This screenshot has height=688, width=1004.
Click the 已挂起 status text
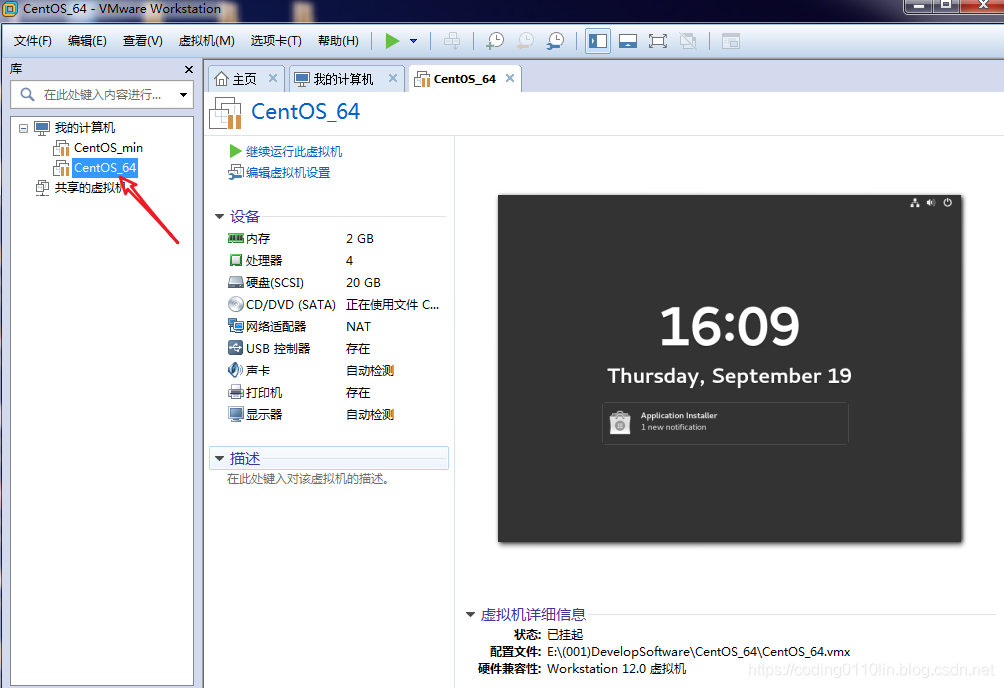565,635
